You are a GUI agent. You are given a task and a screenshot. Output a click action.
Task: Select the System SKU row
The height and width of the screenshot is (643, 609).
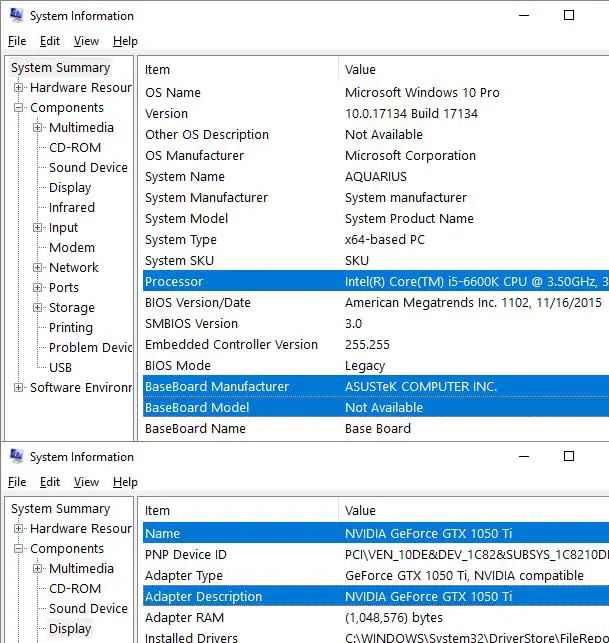pyautogui.click(x=376, y=261)
